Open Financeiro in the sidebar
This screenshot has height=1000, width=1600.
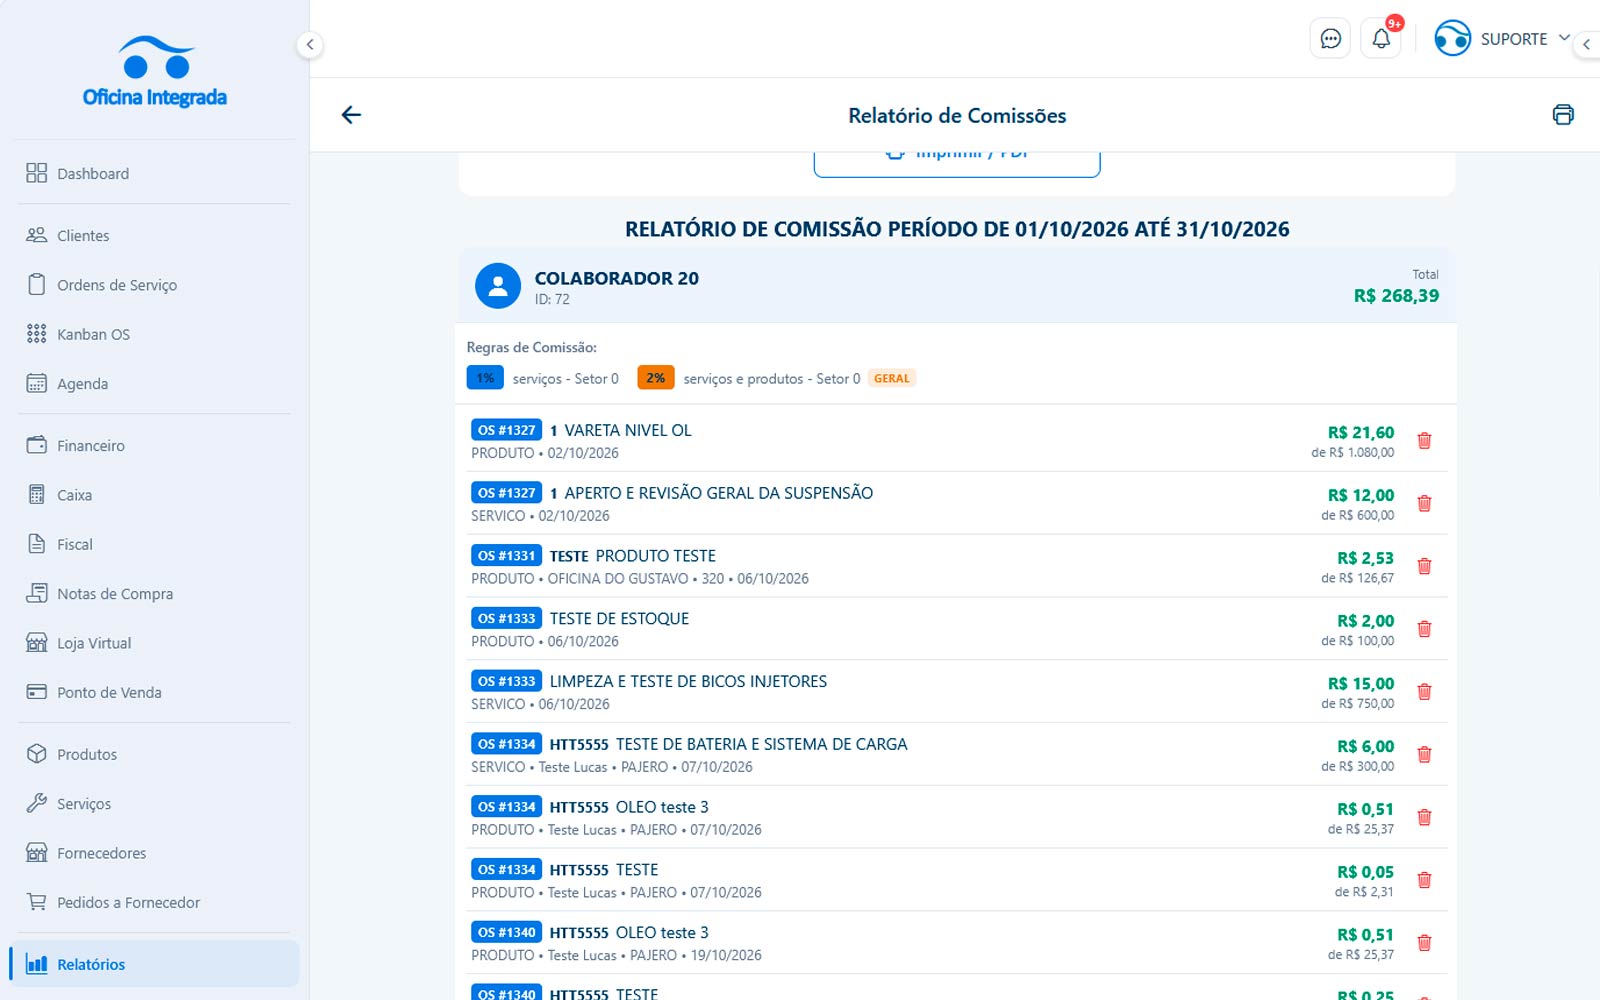tap(154, 445)
